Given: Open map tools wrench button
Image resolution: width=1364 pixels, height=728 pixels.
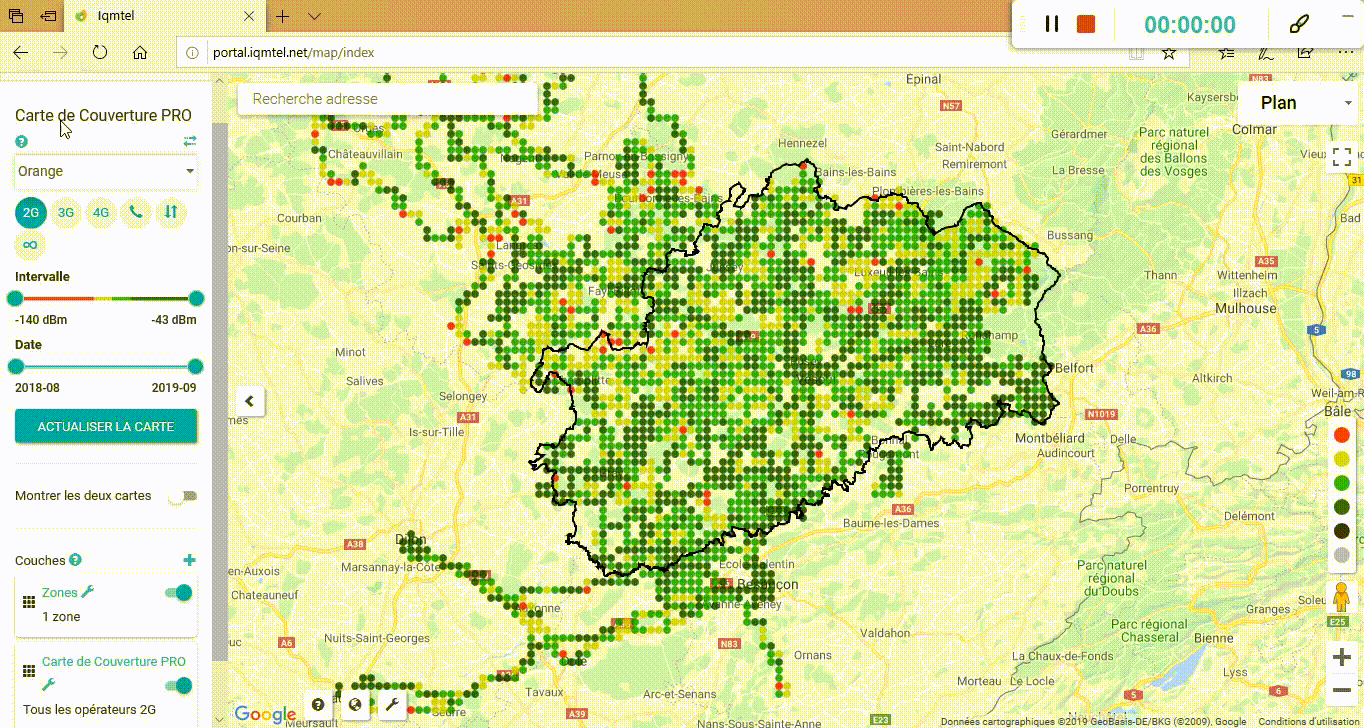Looking at the screenshot, I should (392, 705).
